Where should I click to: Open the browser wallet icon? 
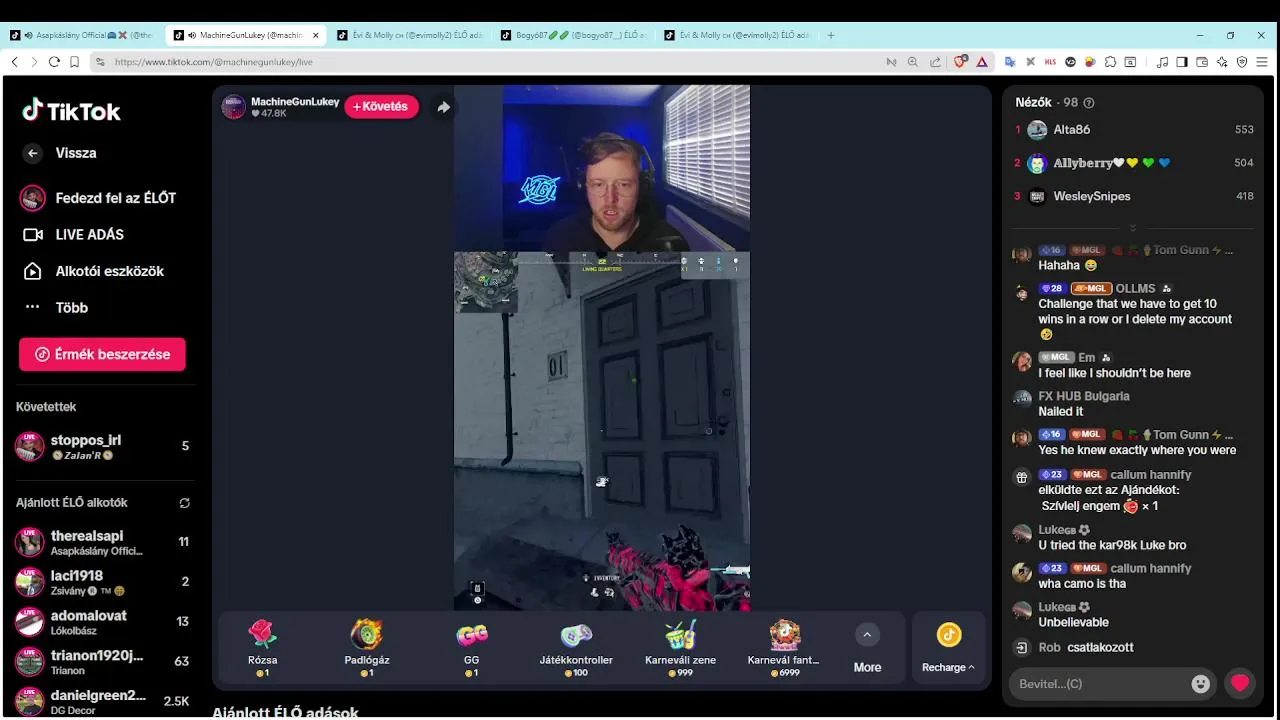[1202, 62]
